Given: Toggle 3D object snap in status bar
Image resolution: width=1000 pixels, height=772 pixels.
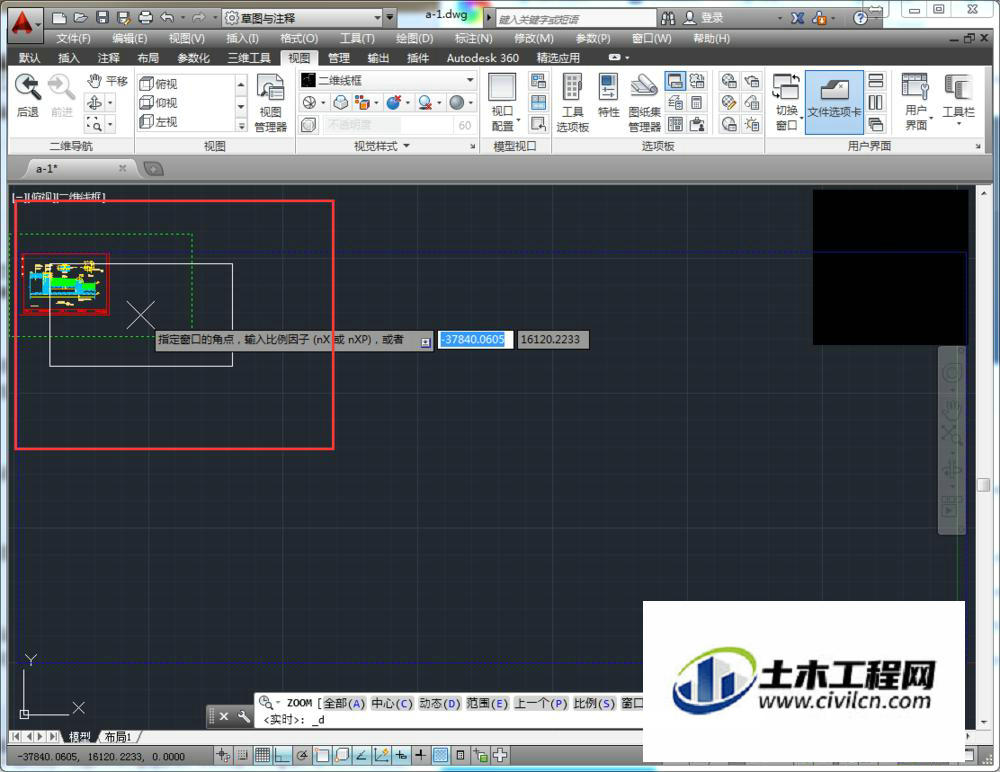Looking at the screenshot, I should click(342, 756).
